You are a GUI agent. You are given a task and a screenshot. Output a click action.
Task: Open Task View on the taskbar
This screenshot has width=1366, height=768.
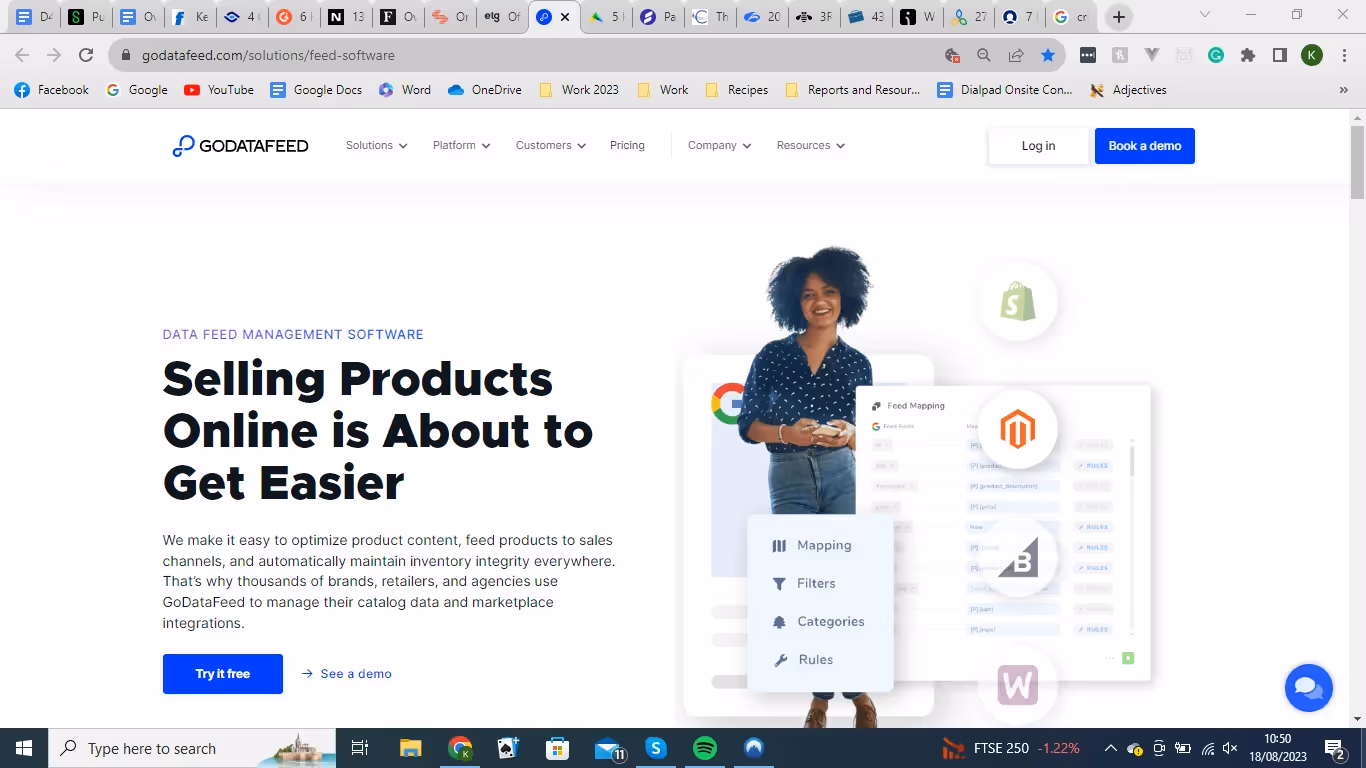361,748
